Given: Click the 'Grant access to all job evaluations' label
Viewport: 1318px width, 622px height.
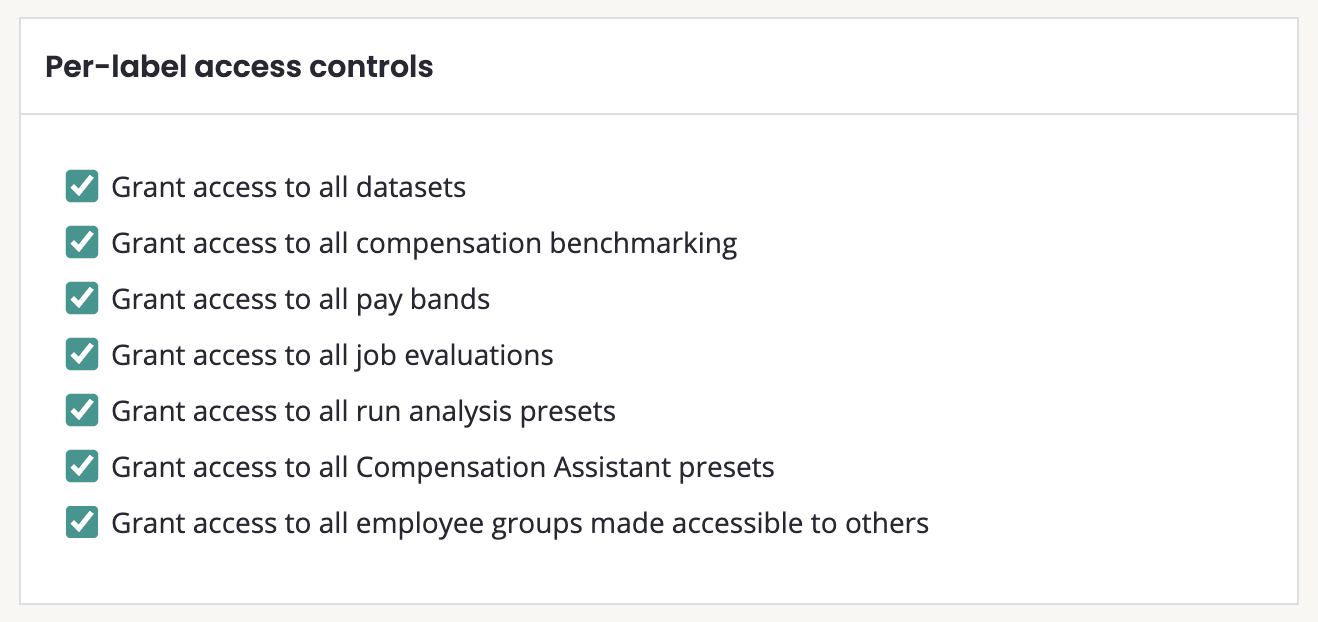Looking at the screenshot, I should pos(332,355).
